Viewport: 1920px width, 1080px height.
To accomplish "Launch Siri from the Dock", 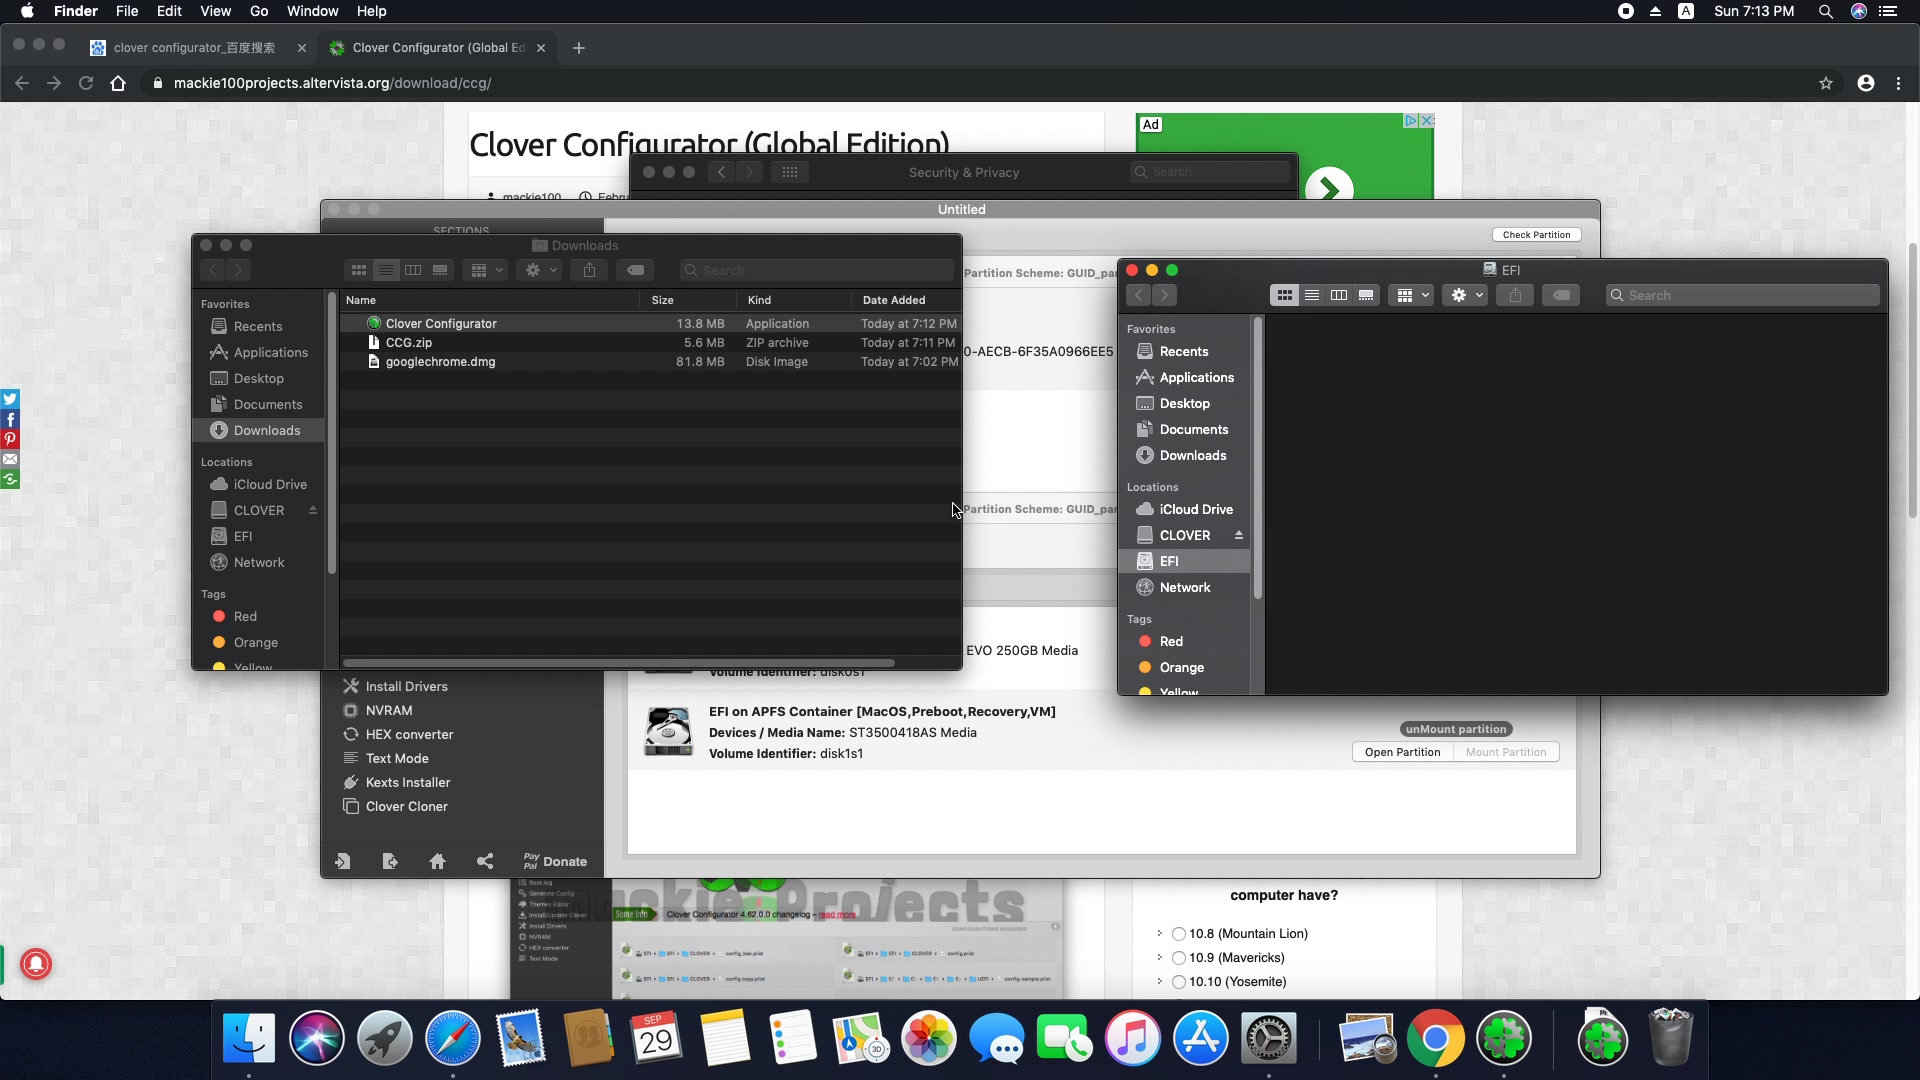I will pyautogui.click(x=316, y=1039).
